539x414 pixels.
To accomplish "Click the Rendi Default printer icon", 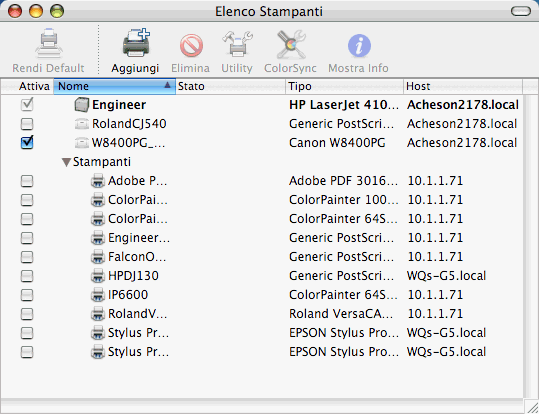I will [49, 44].
